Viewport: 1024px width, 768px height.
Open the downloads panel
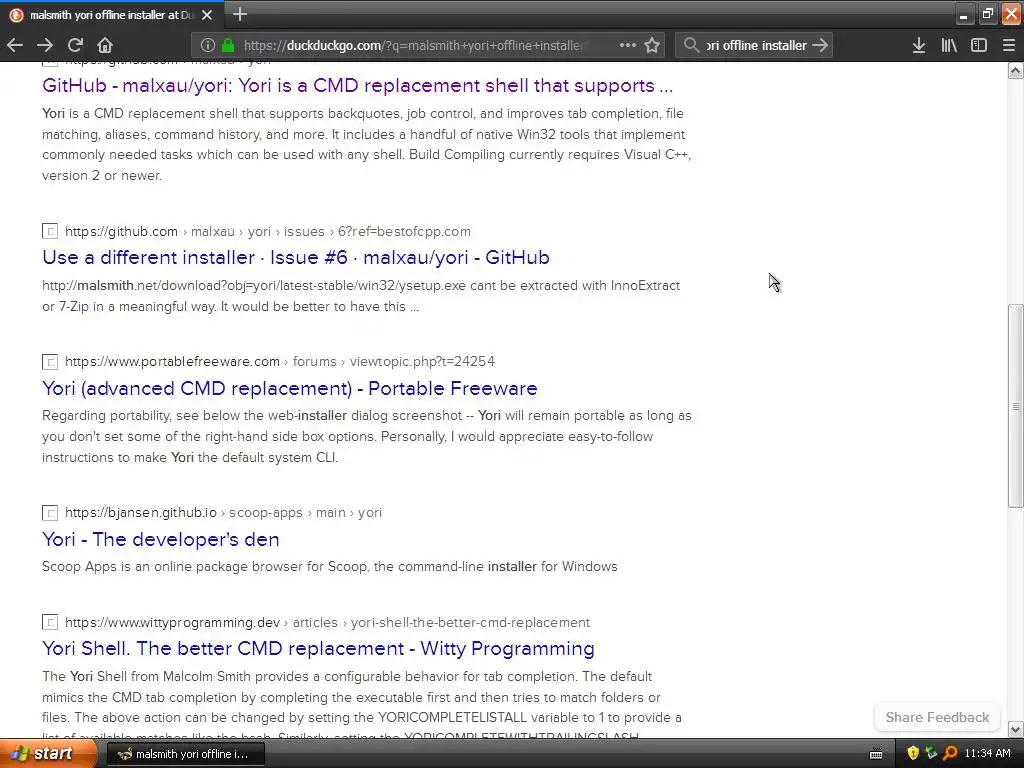(x=918, y=45)
